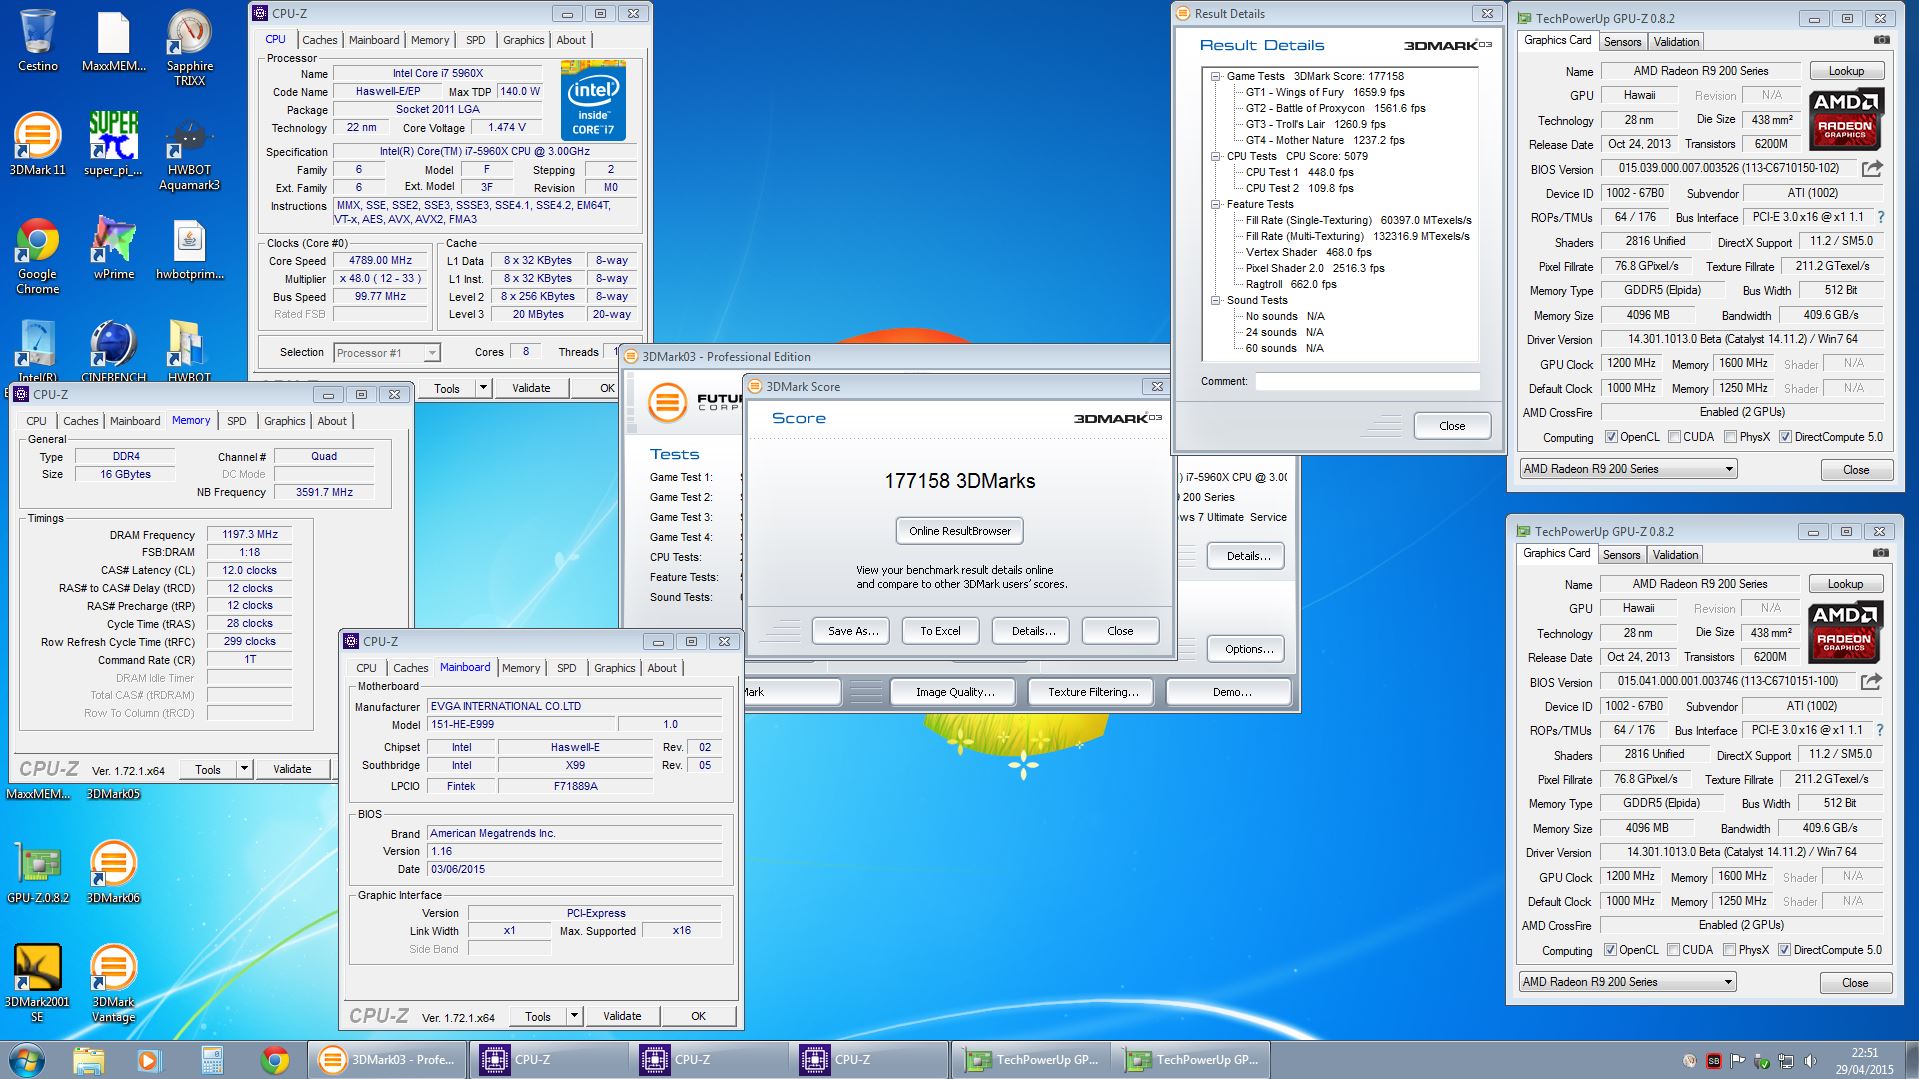Screen dimensions: 1919x1079
Task: Click Lookup button in upper GPU-Z
Action: tap(1846, 71)
